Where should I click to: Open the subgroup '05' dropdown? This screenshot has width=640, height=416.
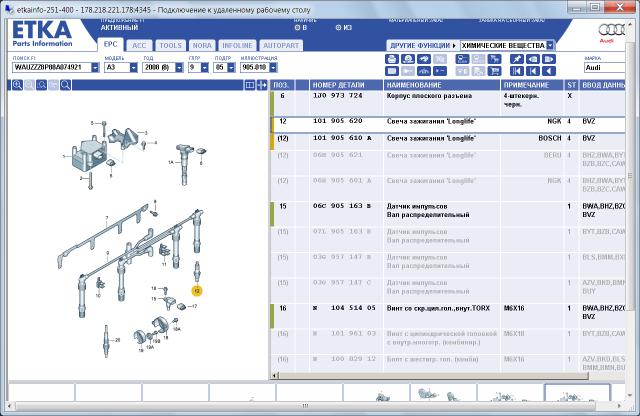point(231,68)
